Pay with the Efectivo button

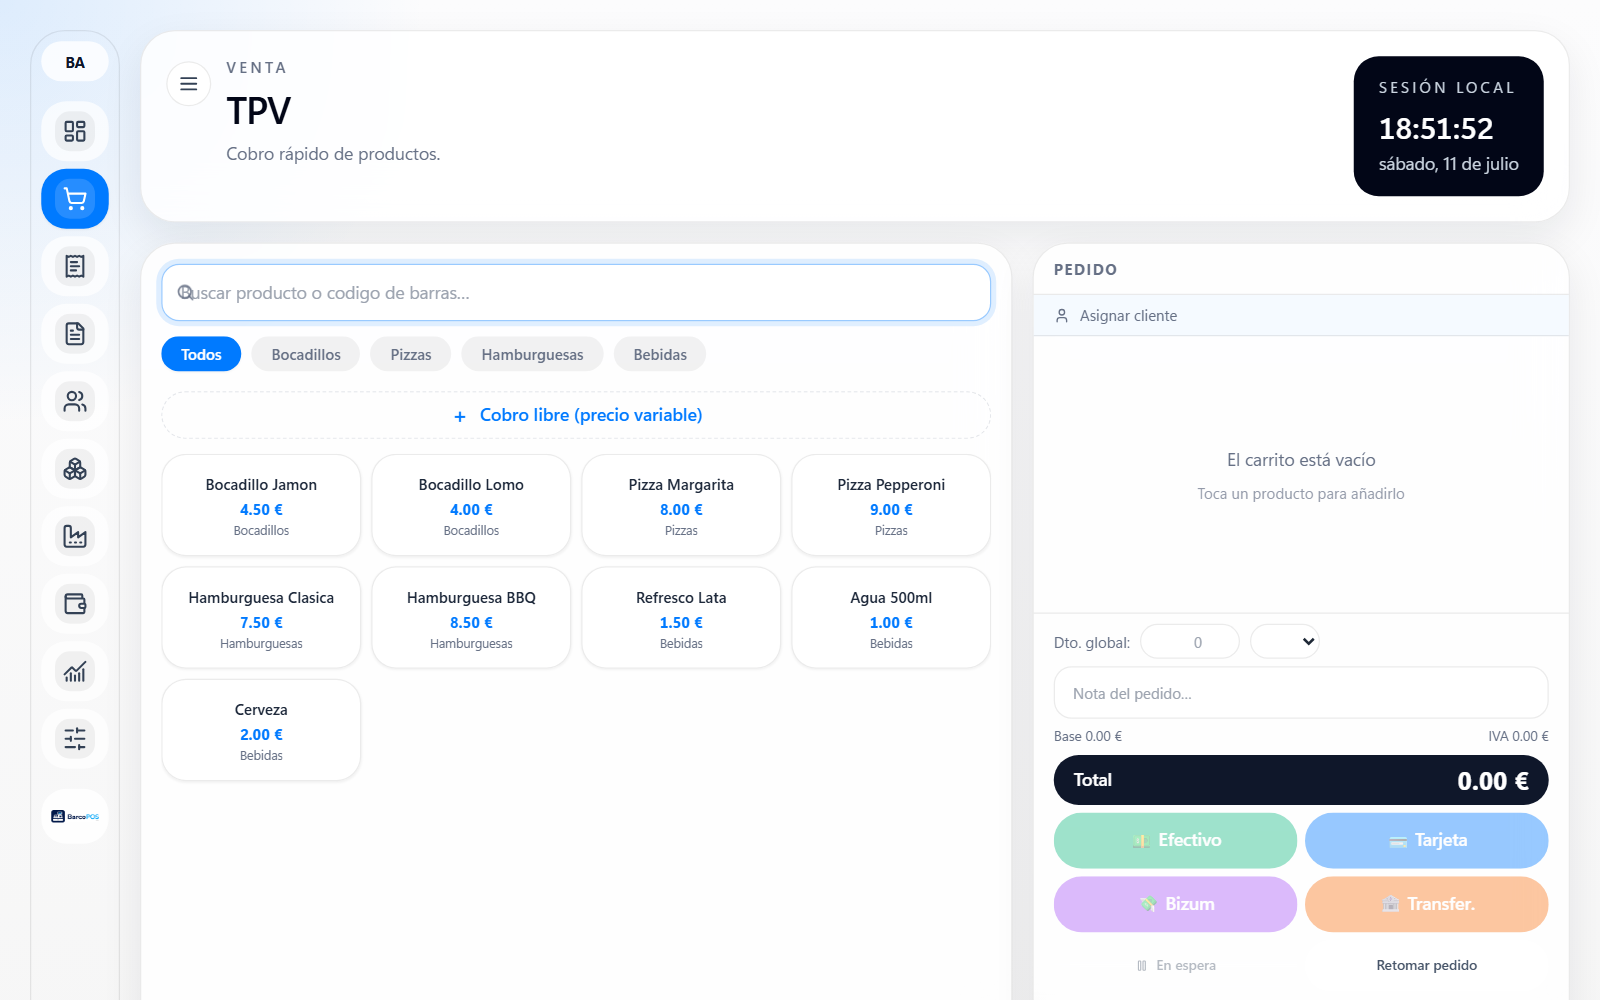tap(1175, 840)
